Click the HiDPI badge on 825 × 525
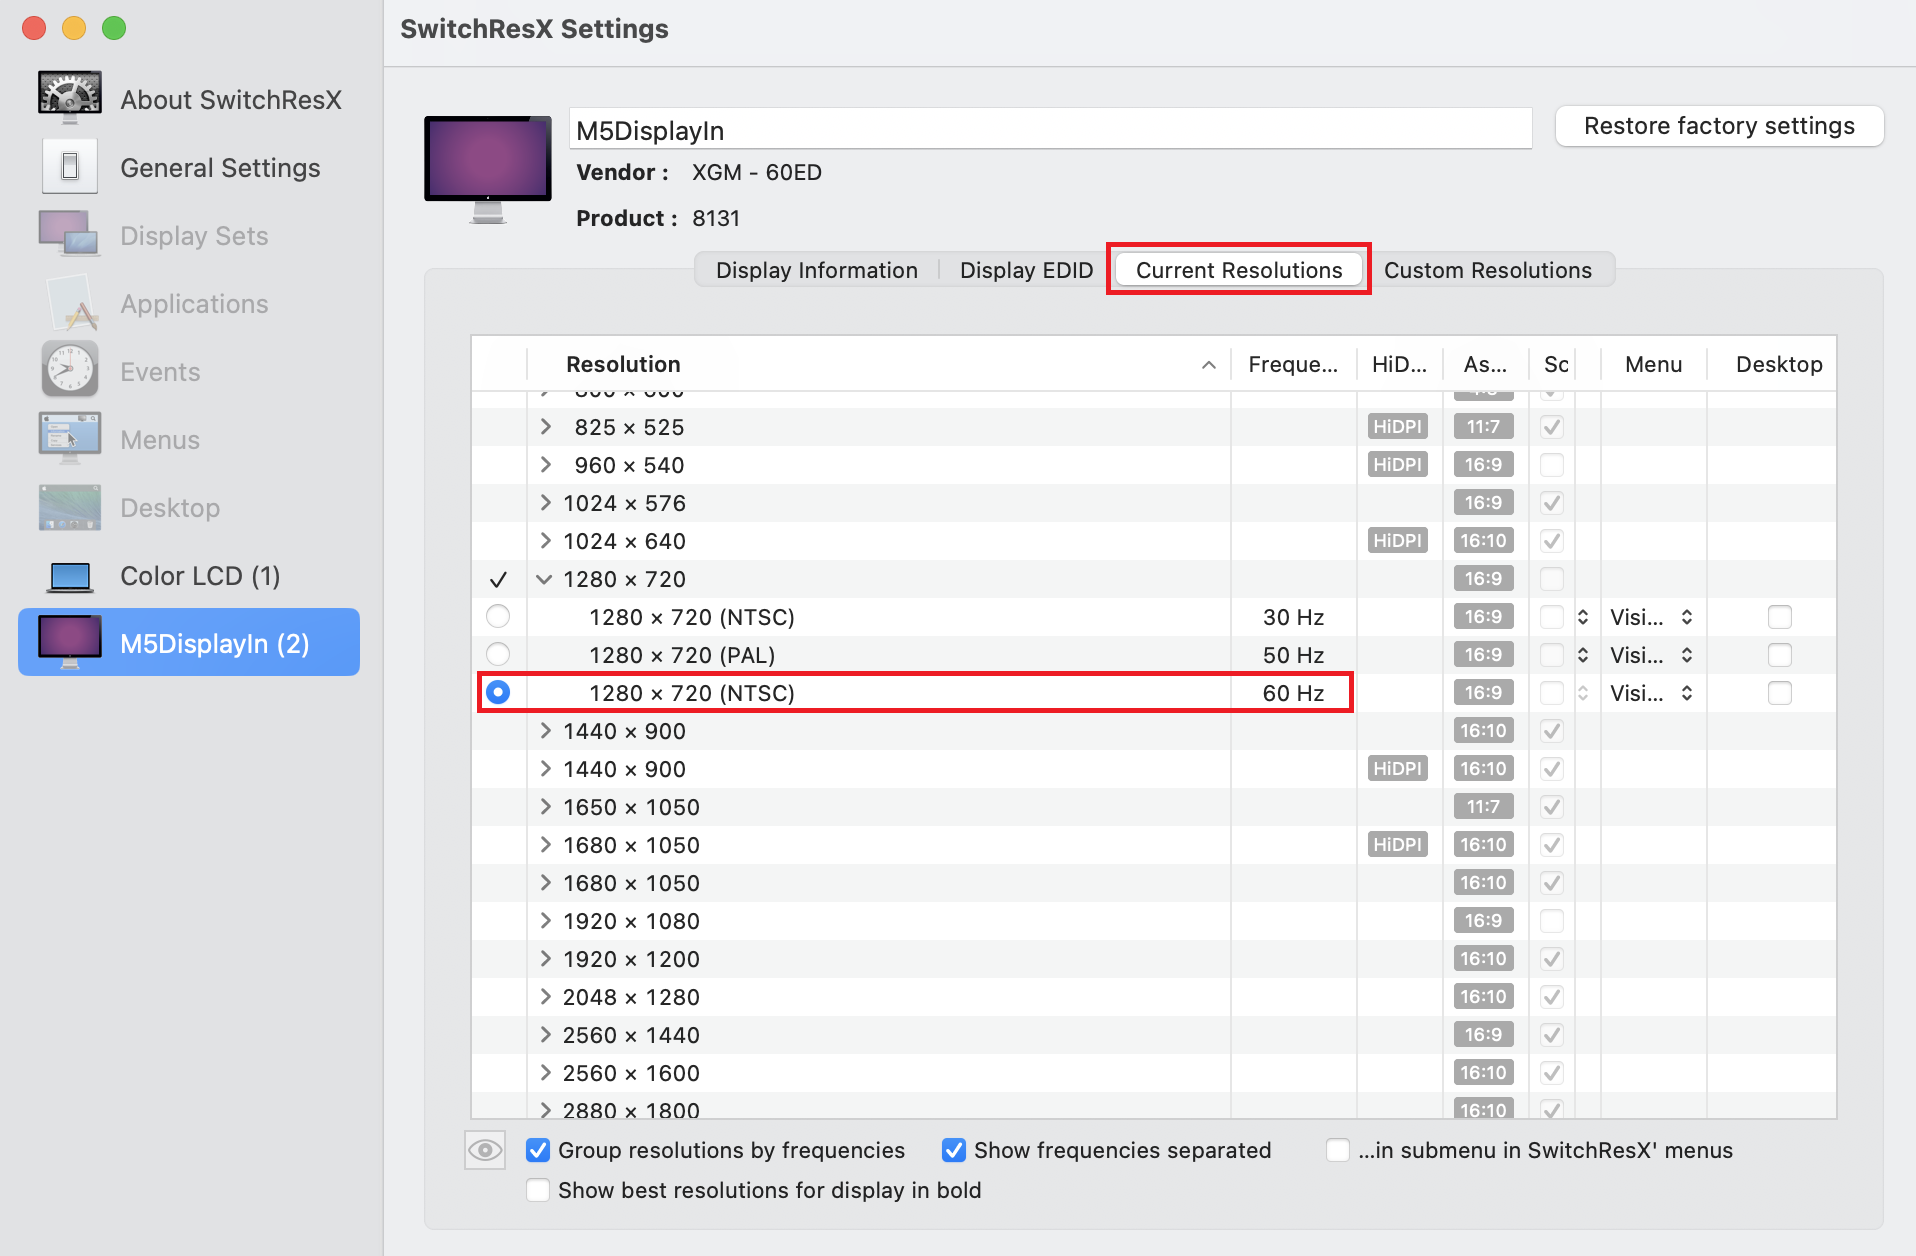The height and width of the screenshot is (1256, 1916). pos(1397,427)
